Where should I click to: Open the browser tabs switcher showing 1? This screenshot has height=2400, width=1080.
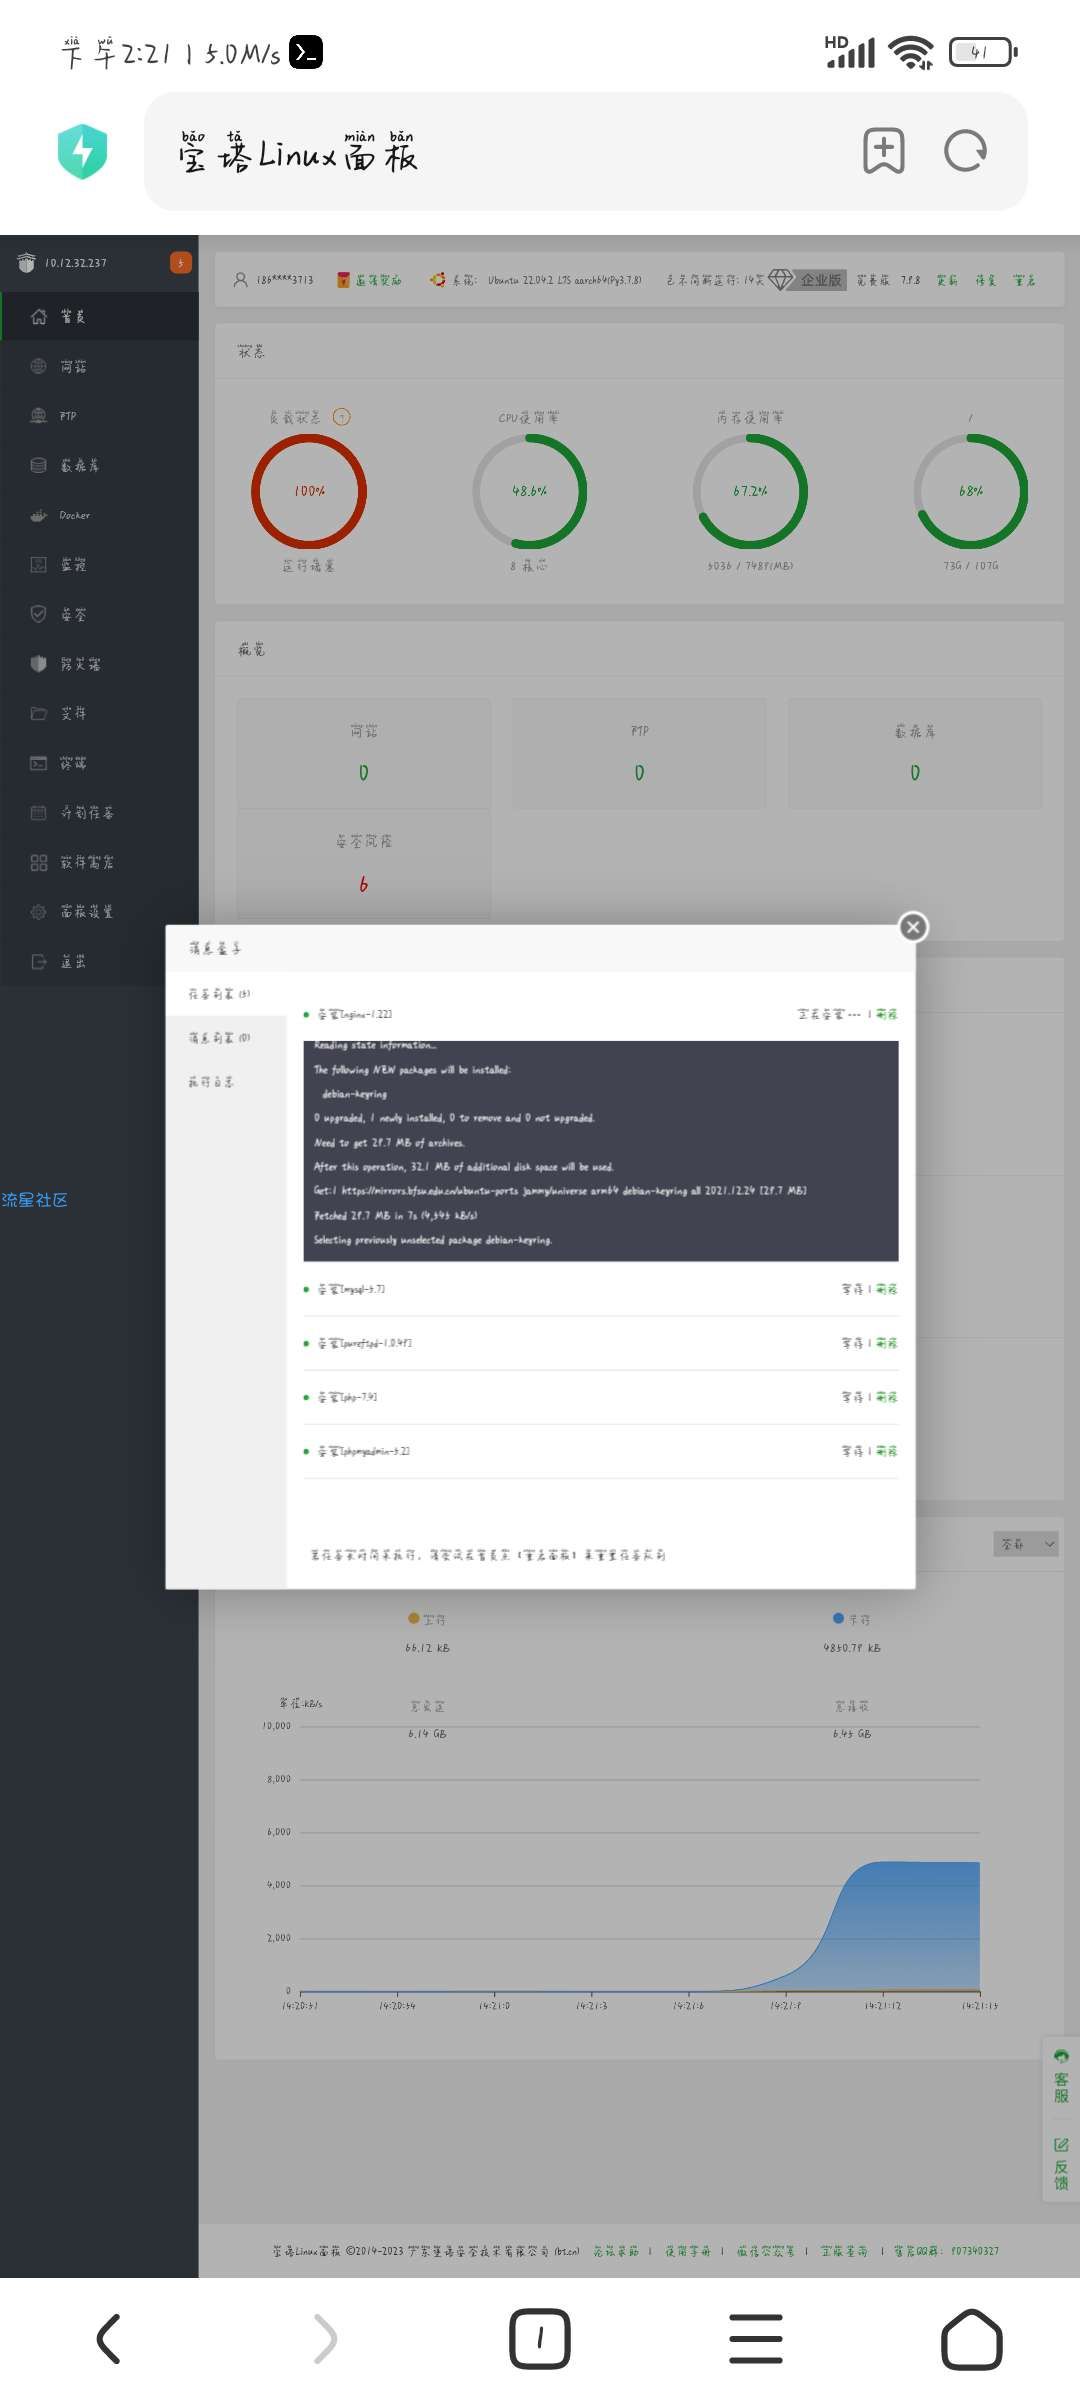pyautogui.click(x=540, y=2339)
